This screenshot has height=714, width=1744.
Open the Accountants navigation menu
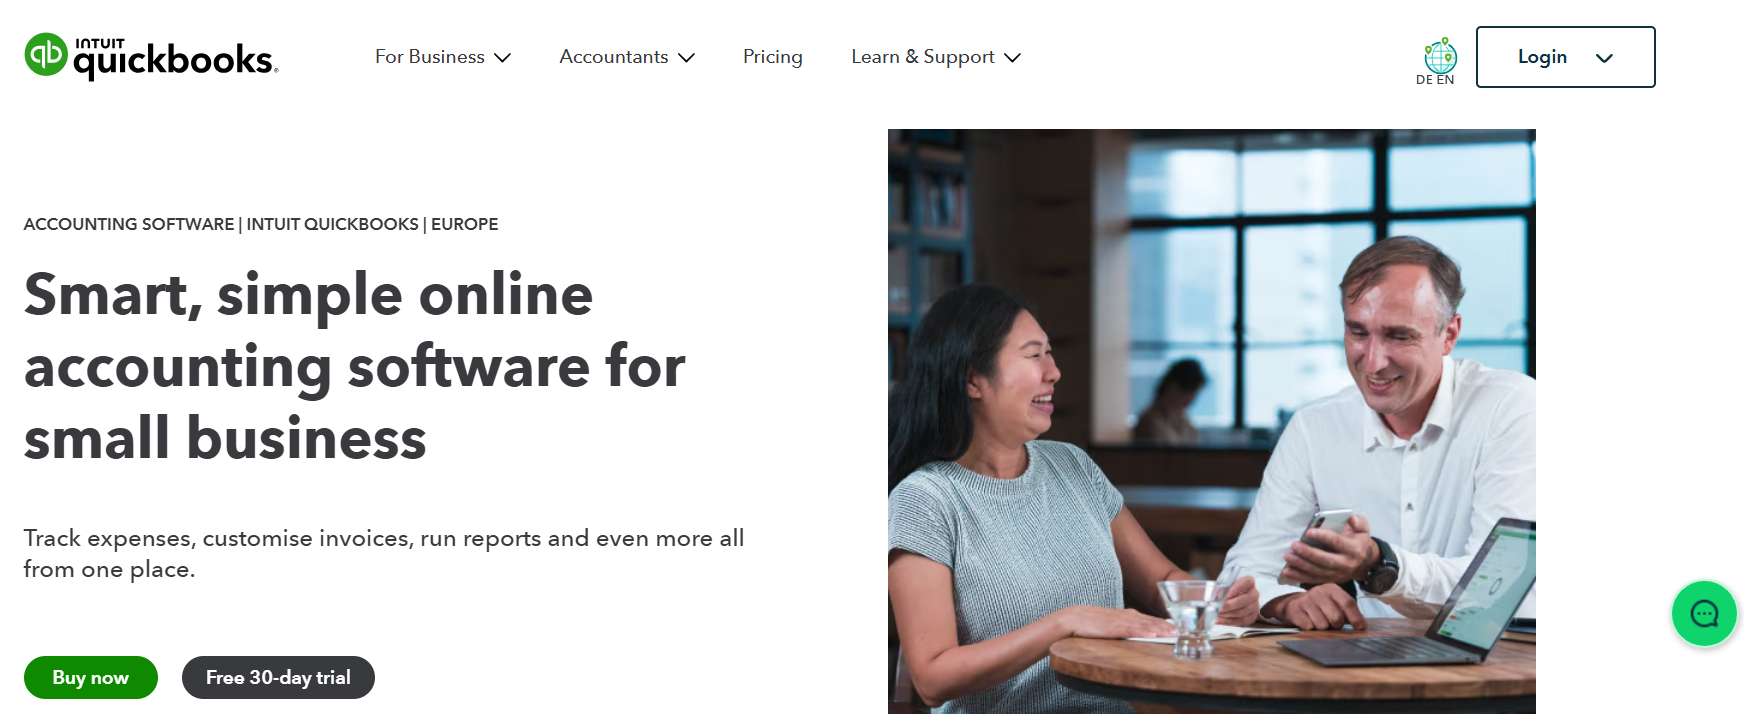614,57
